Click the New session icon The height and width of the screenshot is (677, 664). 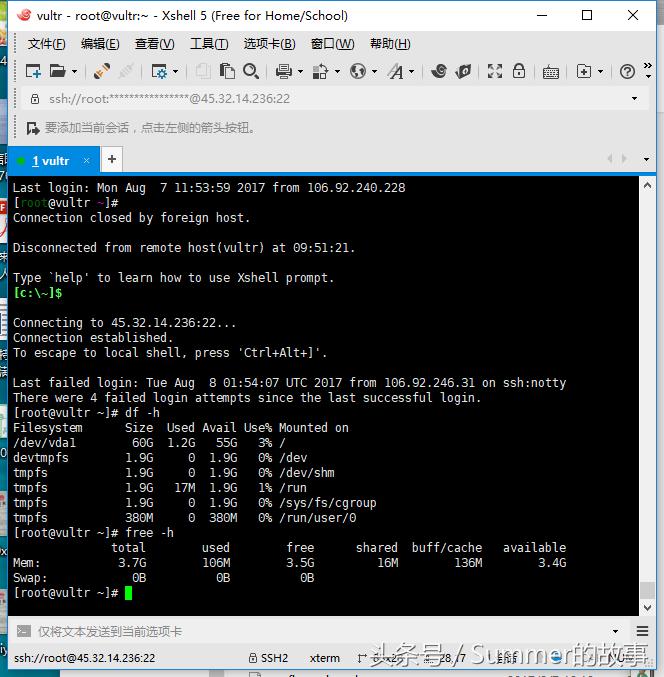click(33, 71)
